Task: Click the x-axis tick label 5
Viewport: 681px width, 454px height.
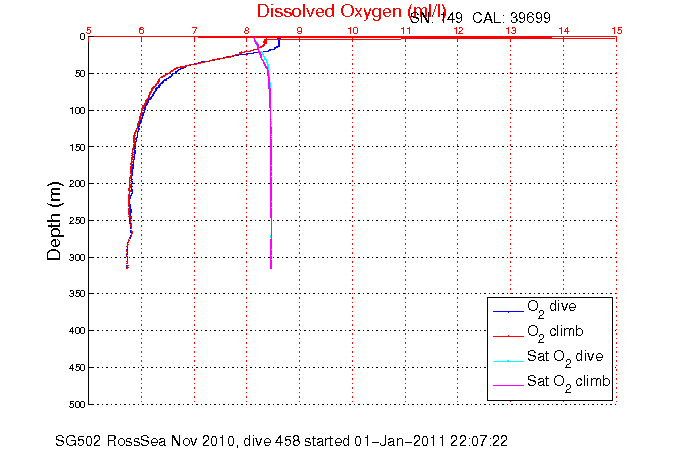Action: 89,30
